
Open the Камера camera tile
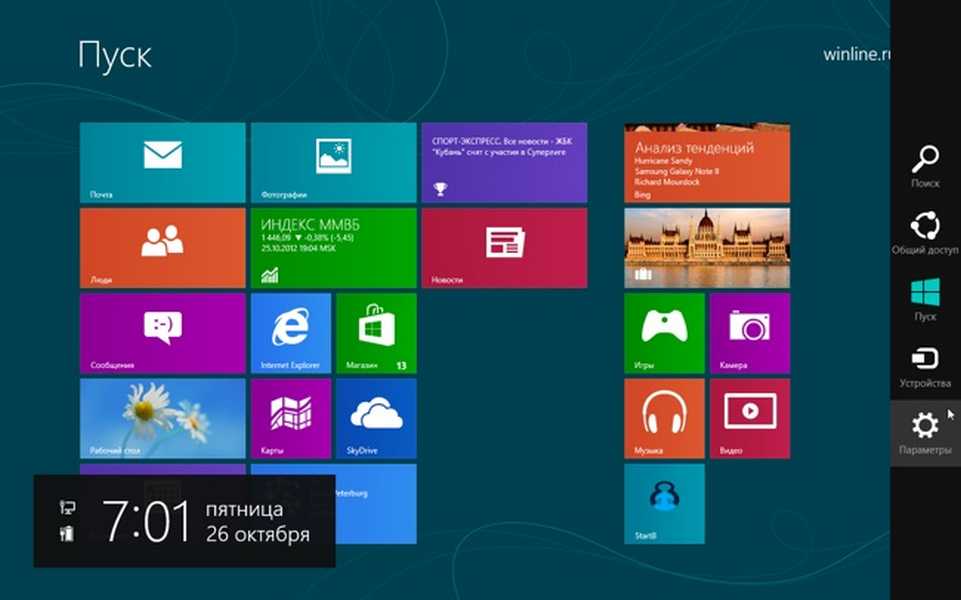coord(750,333)
